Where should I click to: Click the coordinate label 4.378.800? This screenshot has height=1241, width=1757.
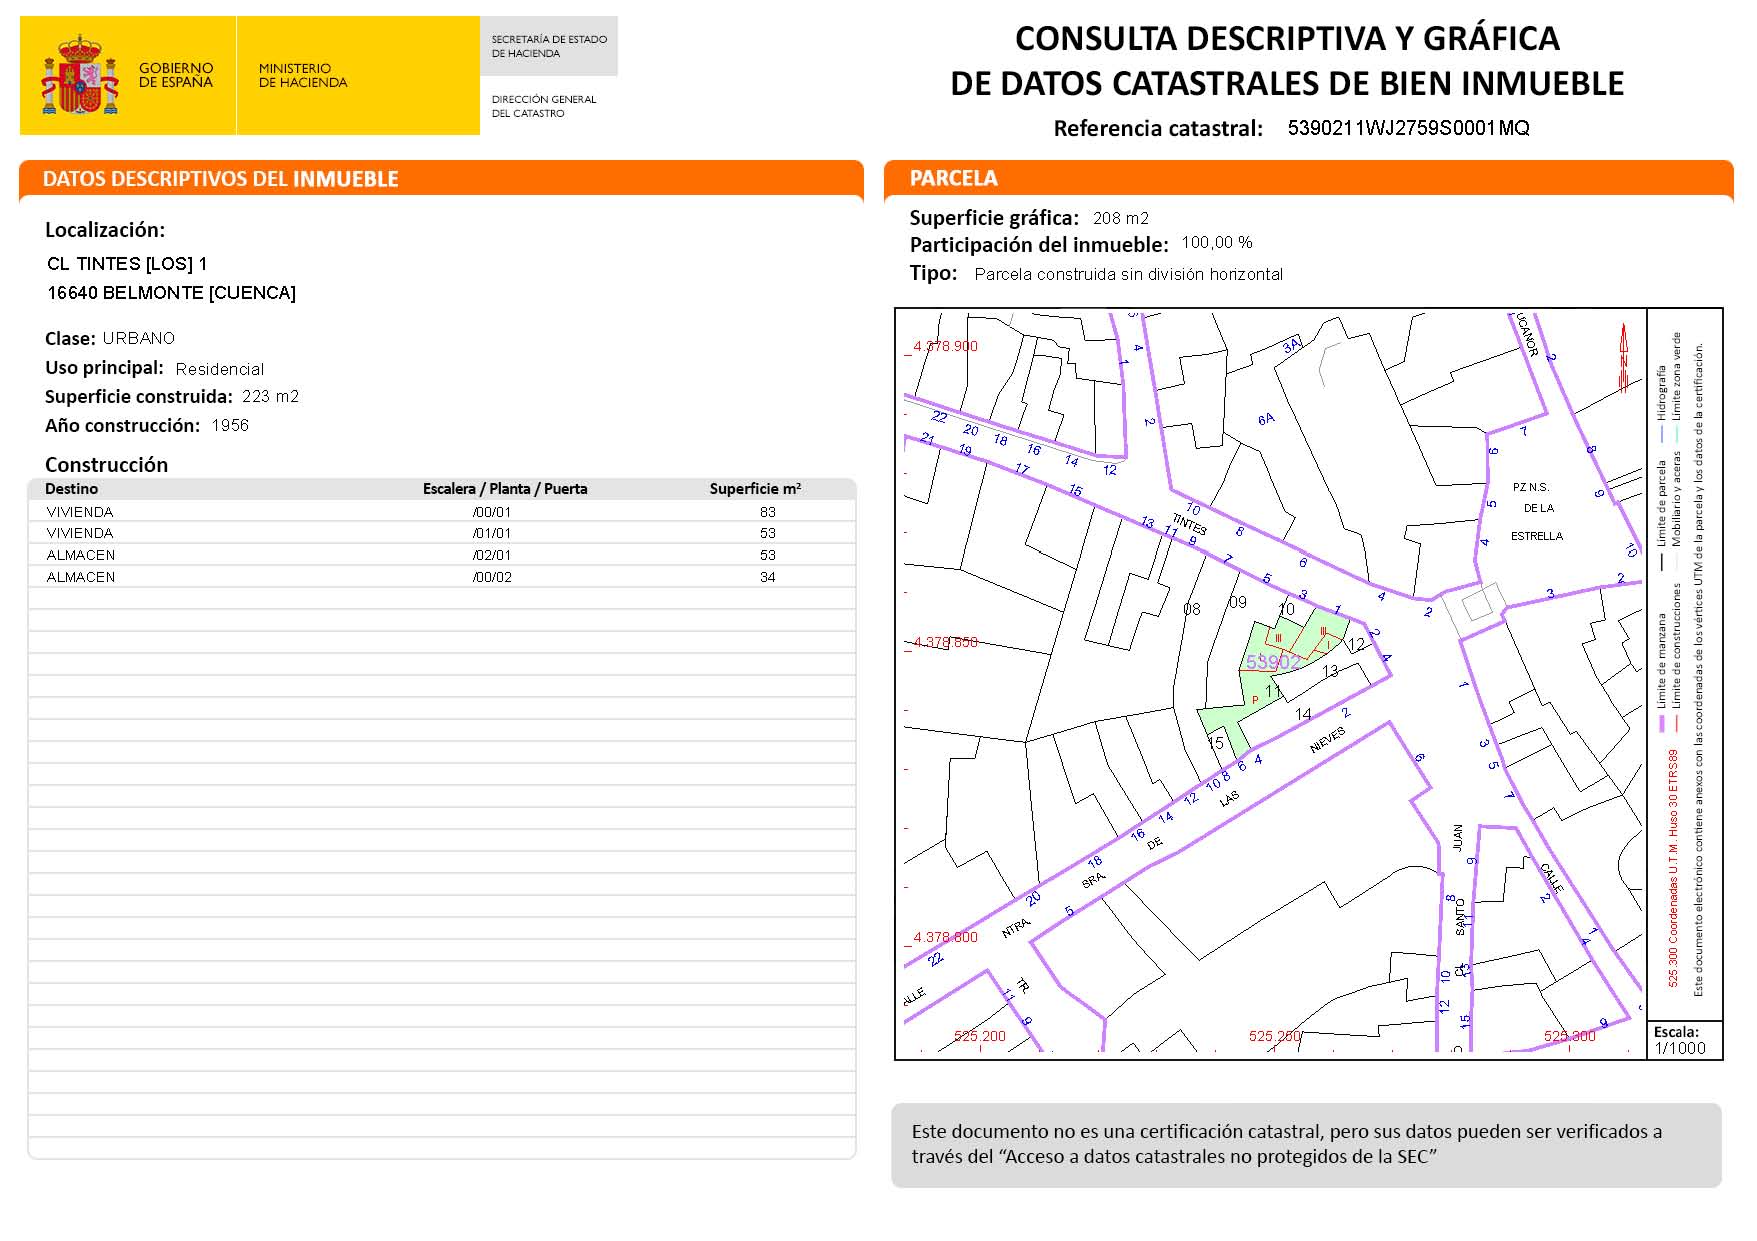click(945, 937)
